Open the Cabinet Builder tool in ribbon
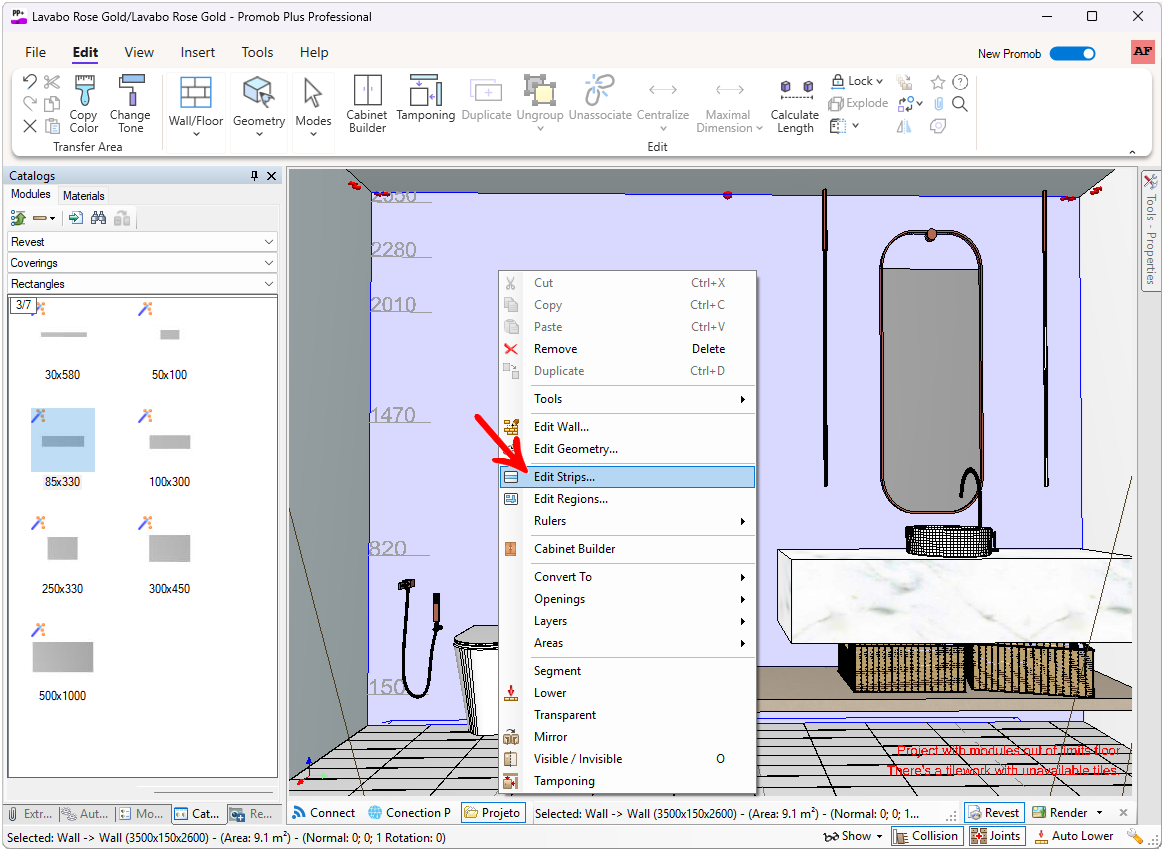Image resolution: width=1167 pixels, height=852 pixels. (x=367, y=103)
